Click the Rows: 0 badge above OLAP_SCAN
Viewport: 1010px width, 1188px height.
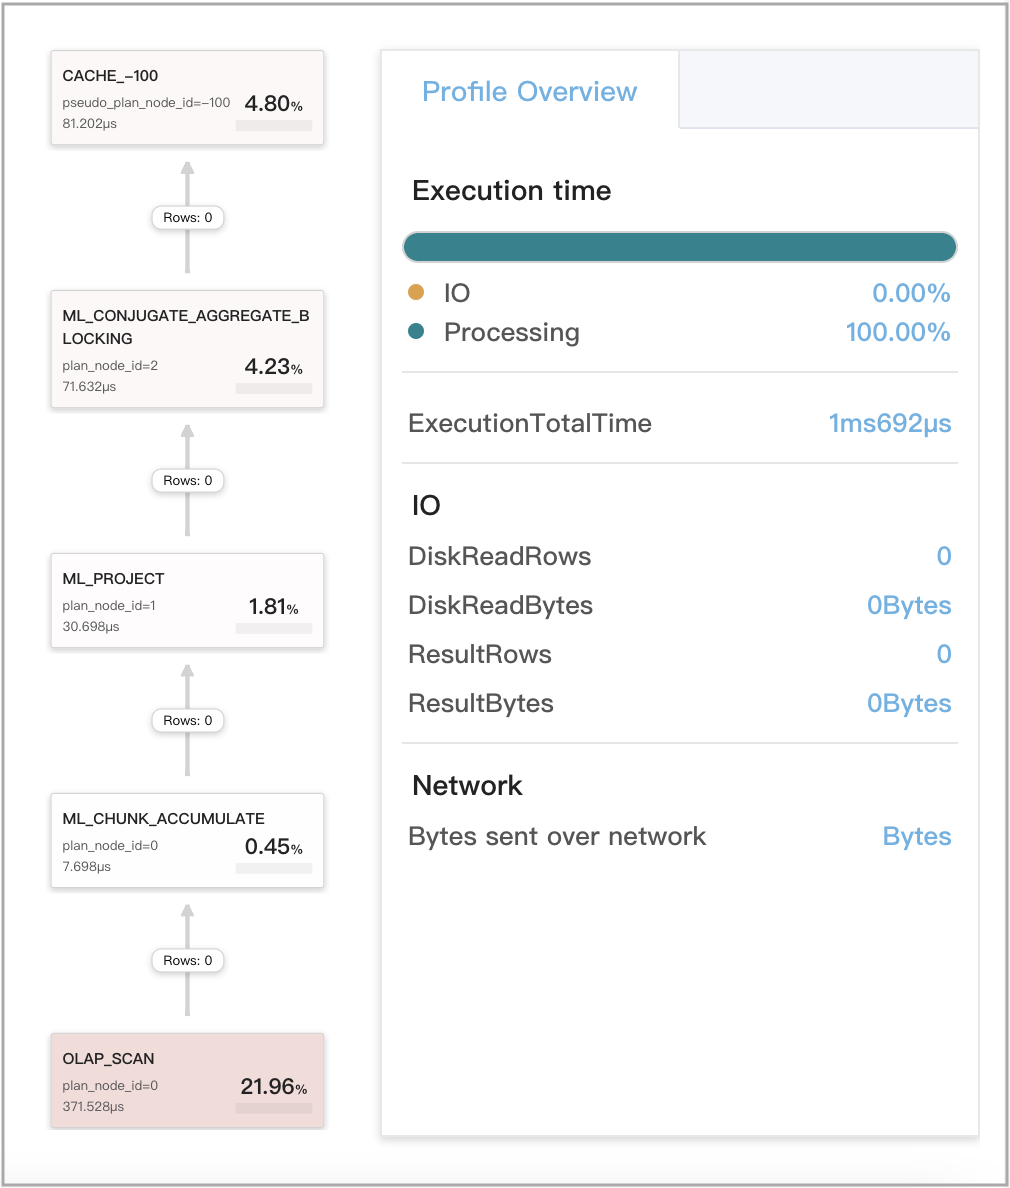coord(186,960)
